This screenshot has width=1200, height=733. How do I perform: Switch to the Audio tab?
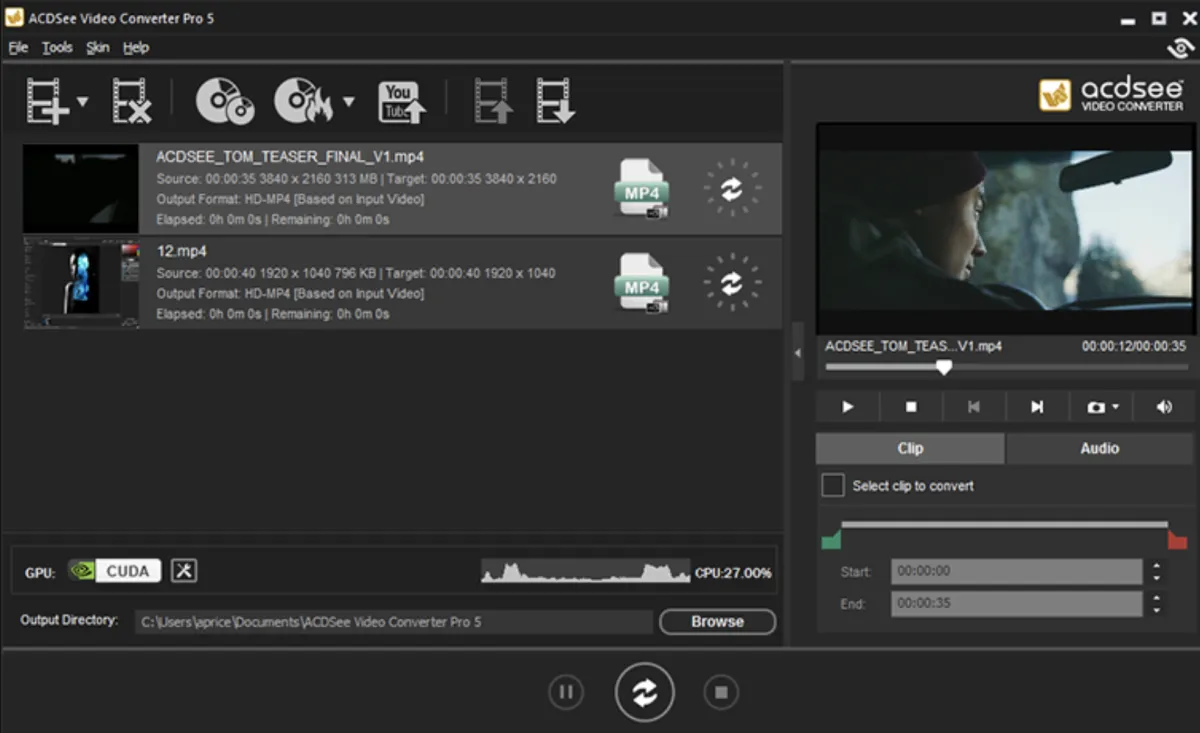1099,448
